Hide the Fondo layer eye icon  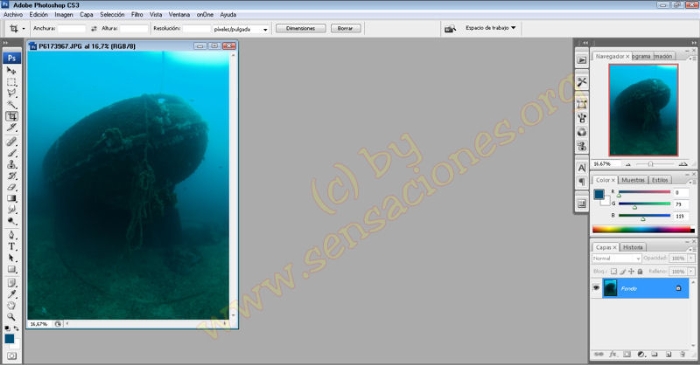596,288
